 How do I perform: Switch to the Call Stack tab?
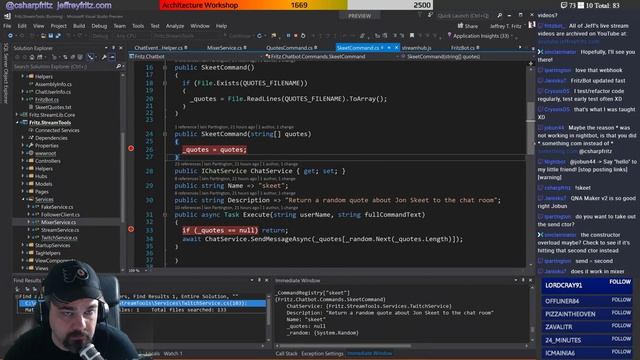(x=287, y=353)
